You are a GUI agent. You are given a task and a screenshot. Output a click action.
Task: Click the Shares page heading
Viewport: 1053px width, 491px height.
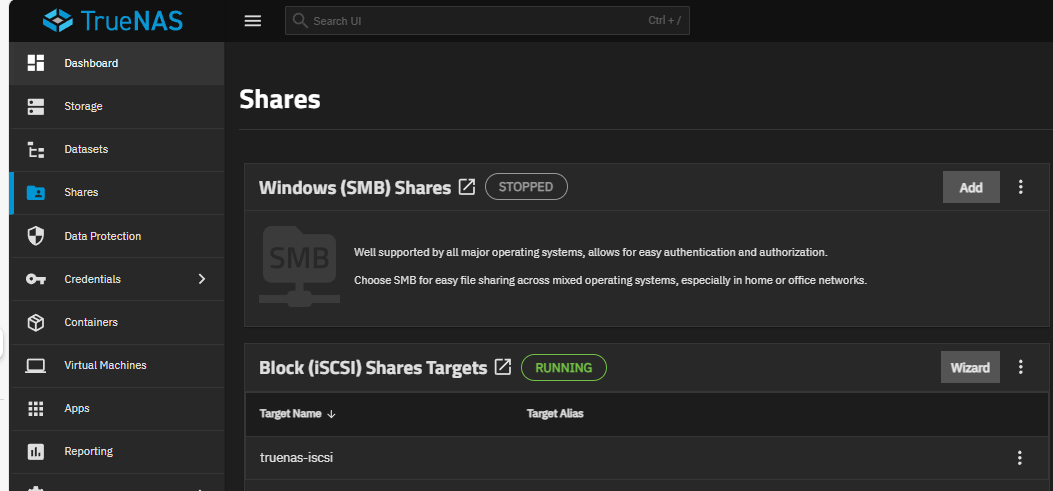pos(280,99)
